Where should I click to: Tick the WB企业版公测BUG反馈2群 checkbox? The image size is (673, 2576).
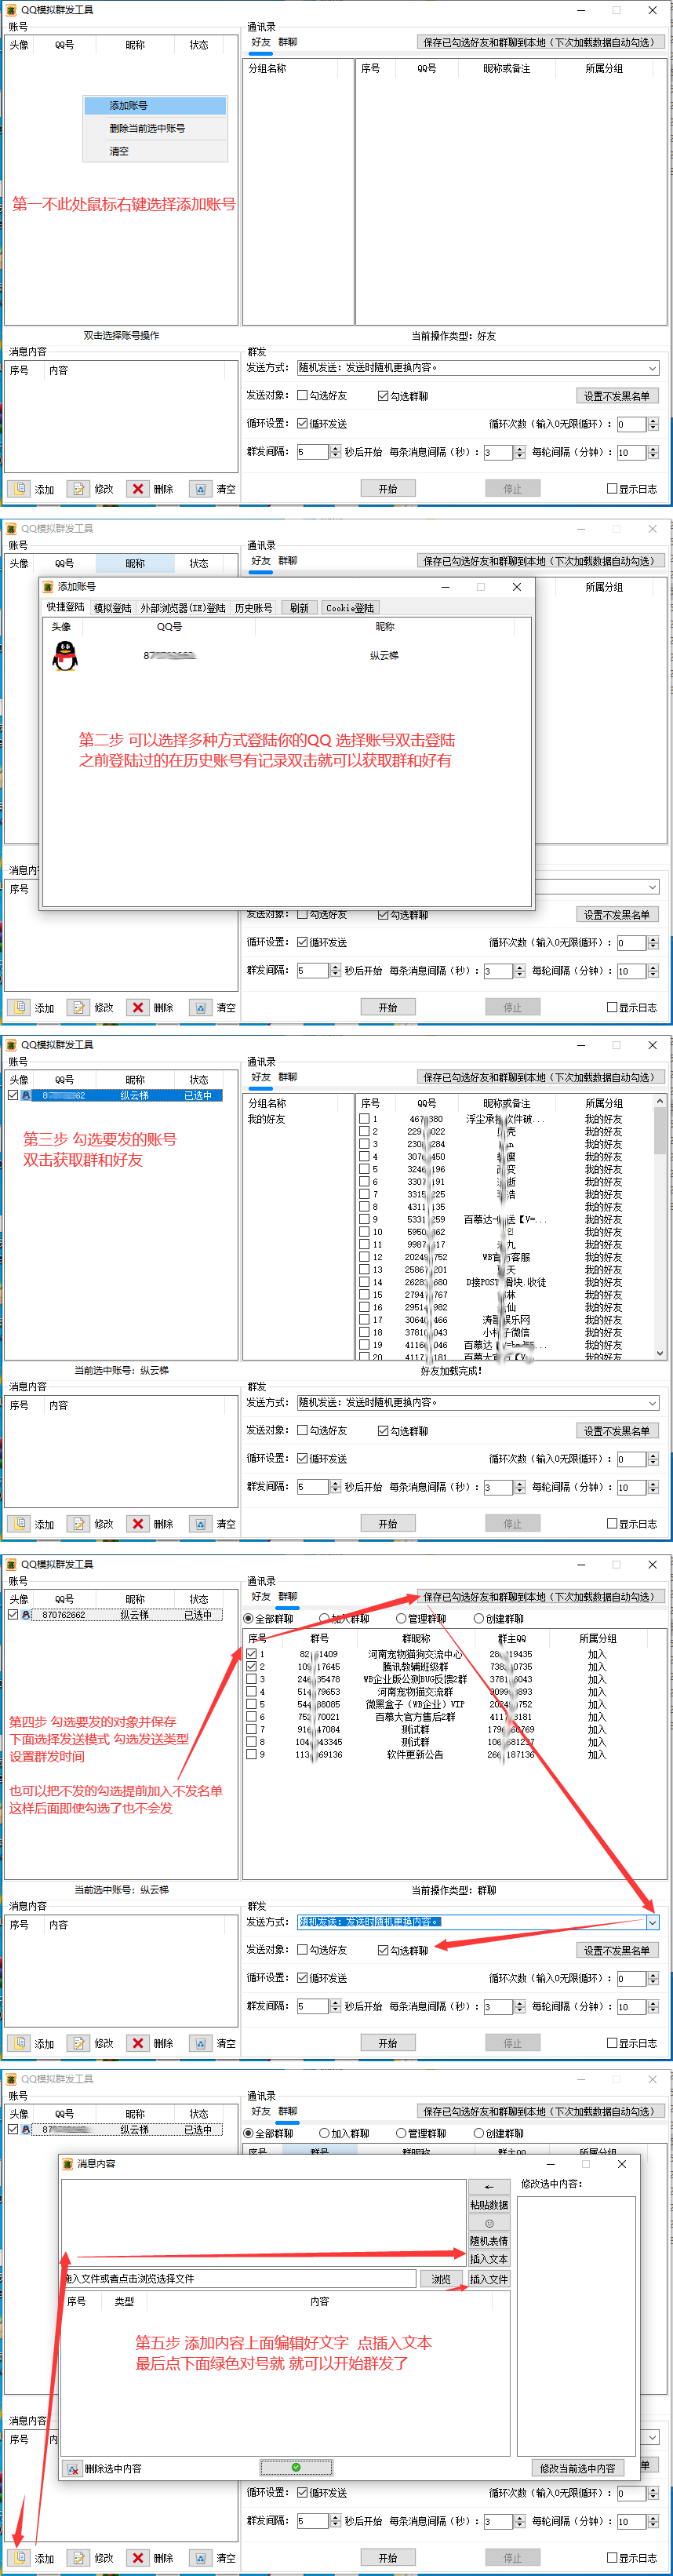252,1679
